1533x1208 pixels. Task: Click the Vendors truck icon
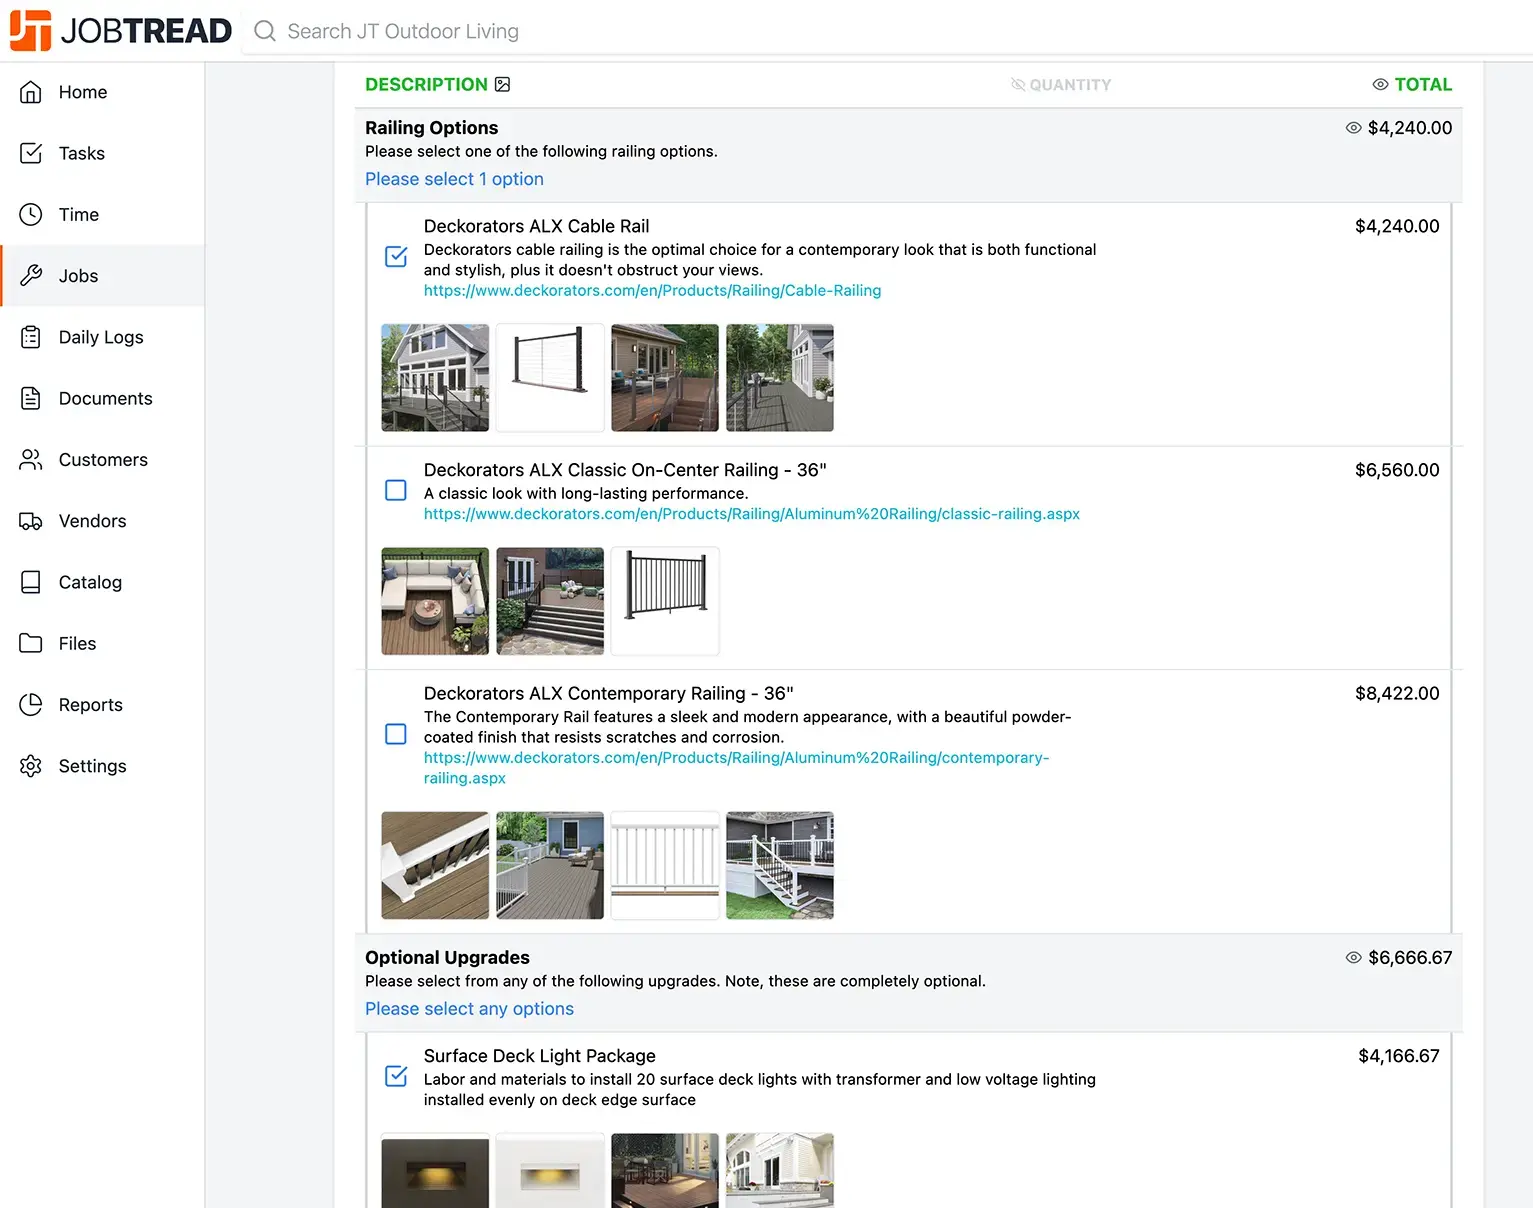coord(31,521)
